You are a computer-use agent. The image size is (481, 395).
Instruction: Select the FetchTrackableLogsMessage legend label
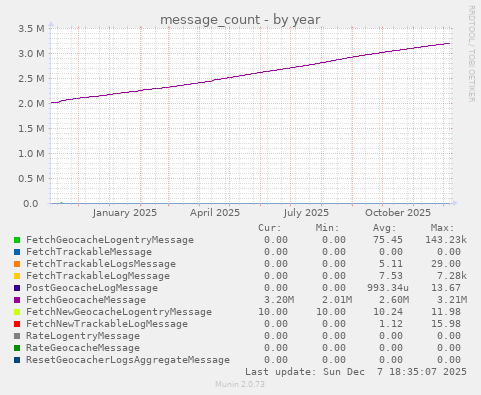click(101, 264)
